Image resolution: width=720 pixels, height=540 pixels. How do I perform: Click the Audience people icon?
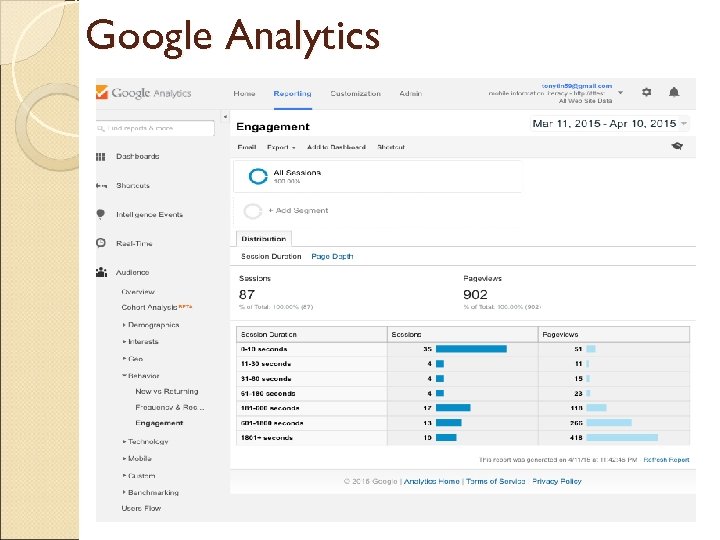click(x=101, y=272)
